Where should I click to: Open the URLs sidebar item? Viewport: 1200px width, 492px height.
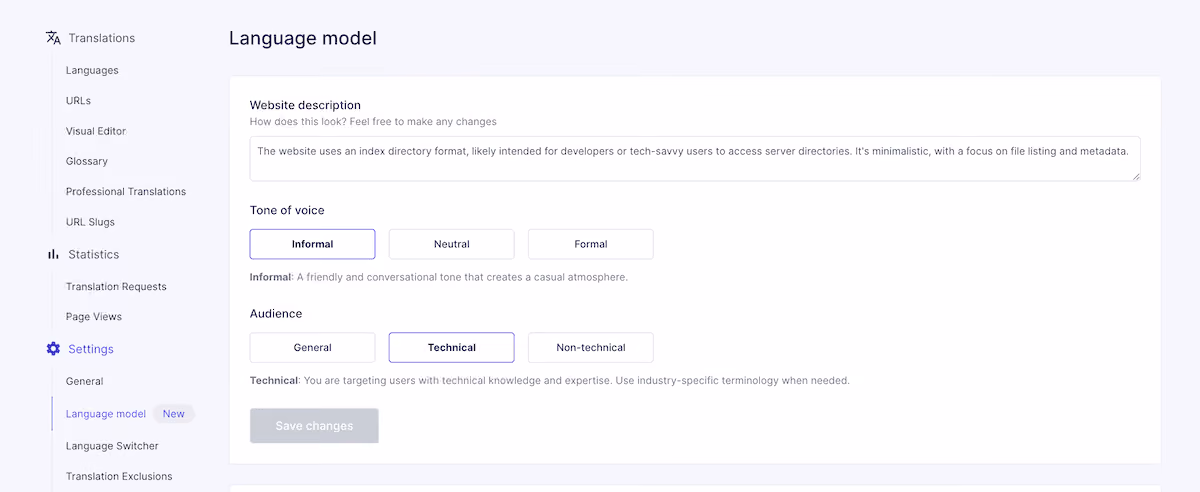[x=78, y=101]
